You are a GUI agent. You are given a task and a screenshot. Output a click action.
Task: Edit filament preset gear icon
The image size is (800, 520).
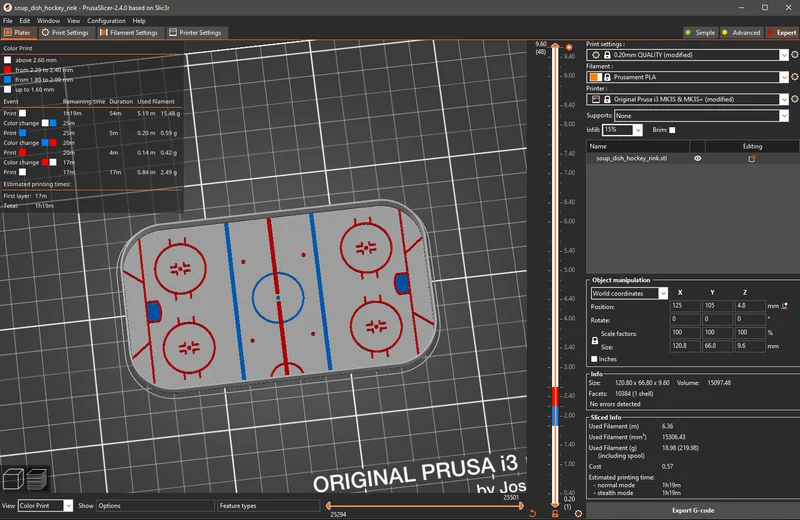coord(794,77)
